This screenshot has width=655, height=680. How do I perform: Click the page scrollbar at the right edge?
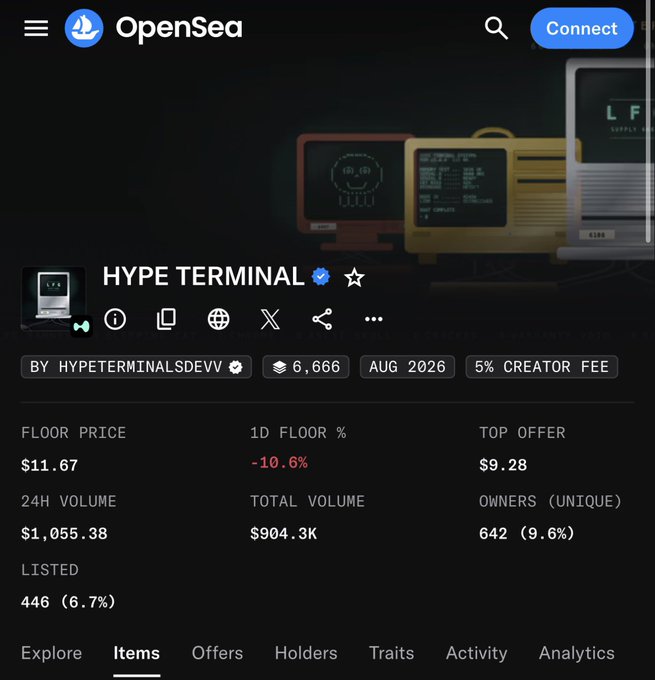click(x=648, y=121)
